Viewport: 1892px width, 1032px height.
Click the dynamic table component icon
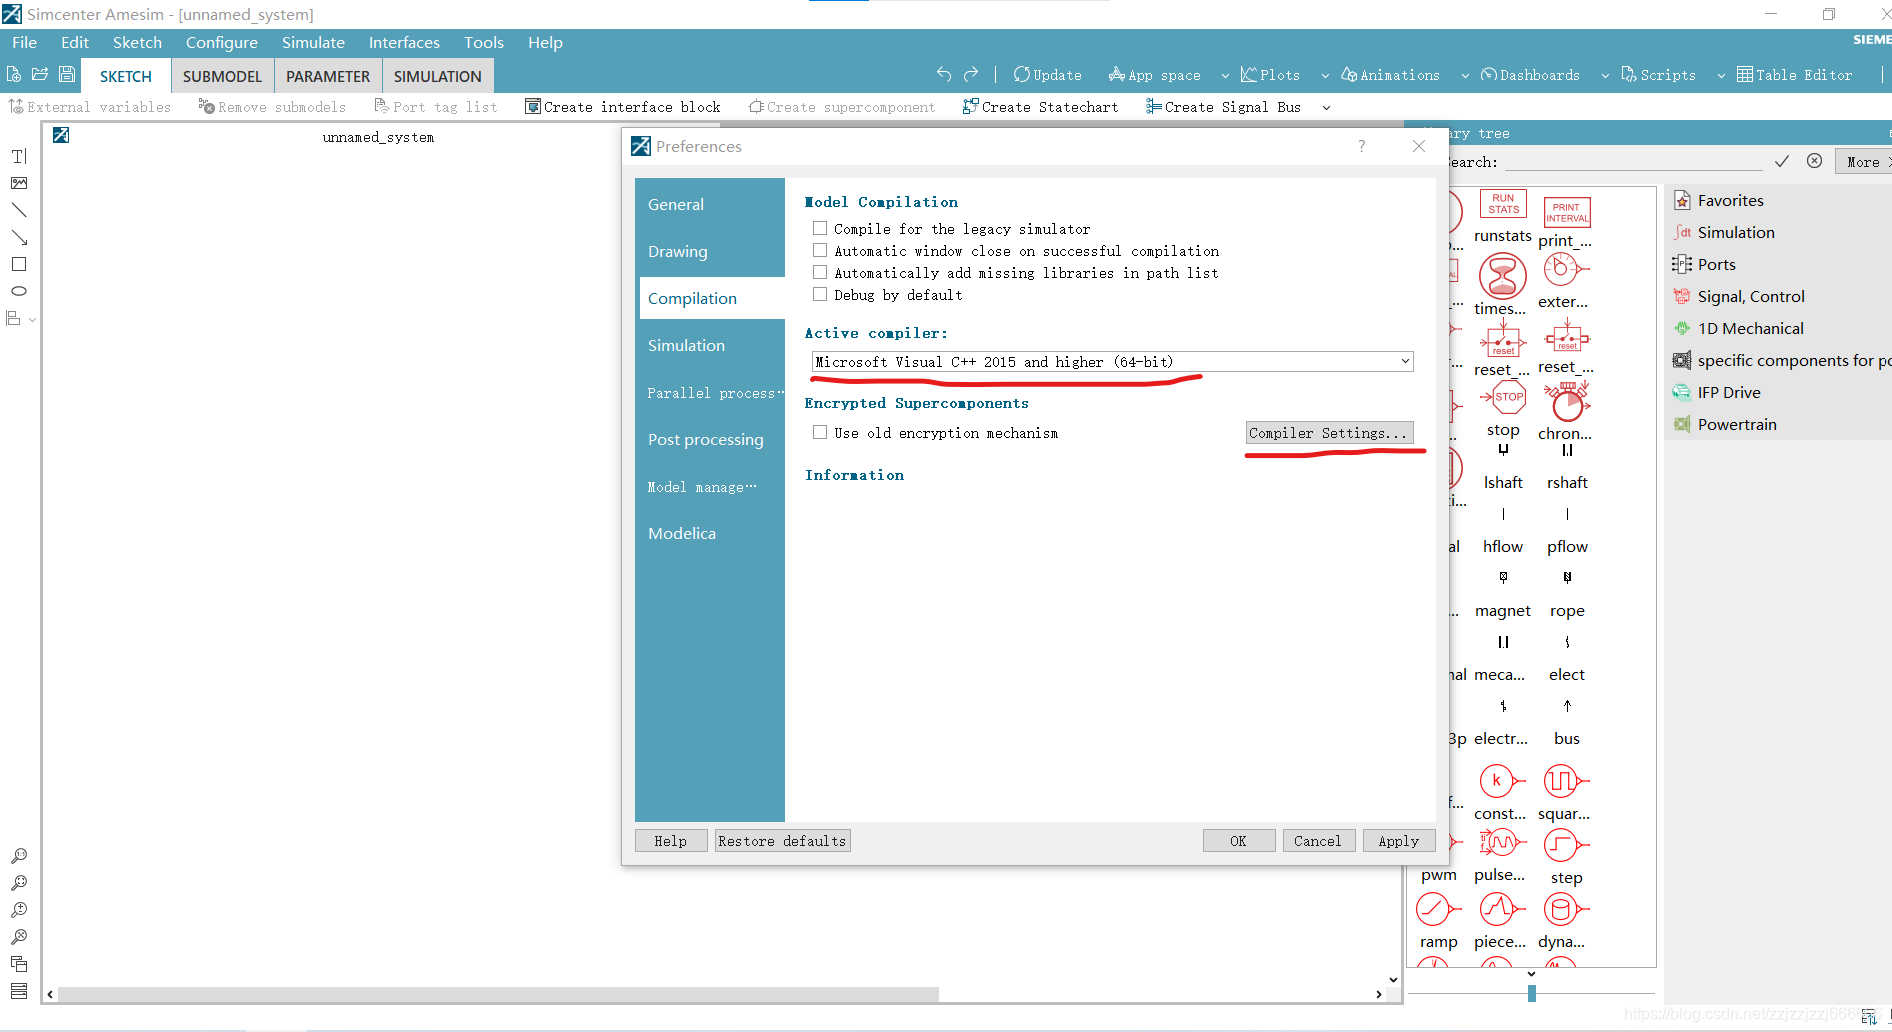tap(1564, 909)
